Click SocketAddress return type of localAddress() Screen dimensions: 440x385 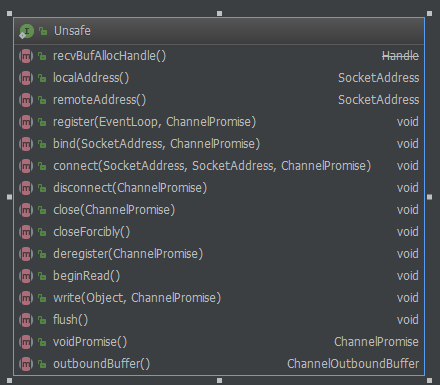point(379,78)
